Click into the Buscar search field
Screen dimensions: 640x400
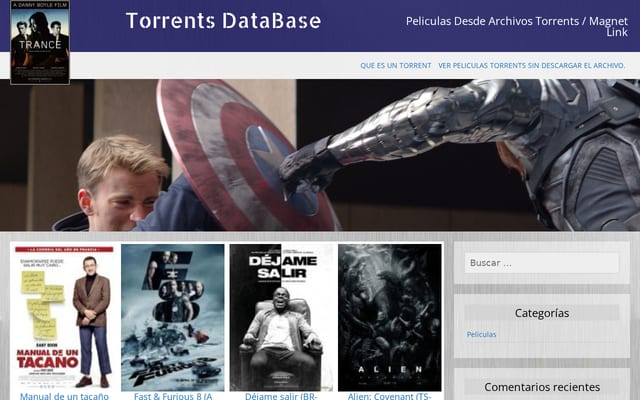542,263
